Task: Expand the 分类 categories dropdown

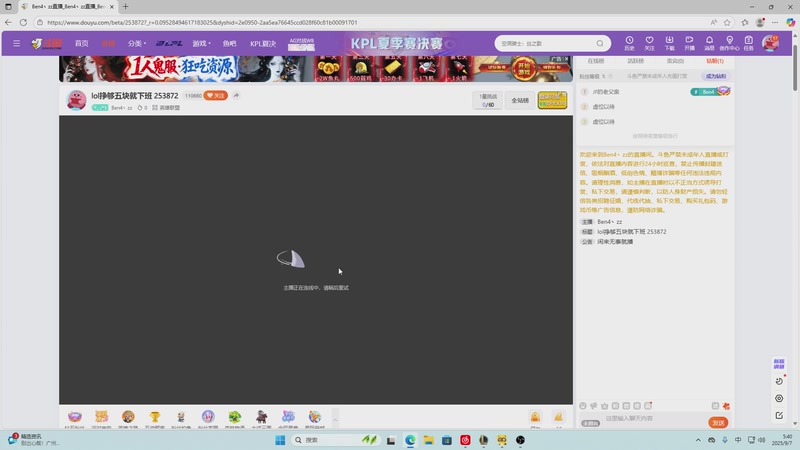Action: (137, 43)
